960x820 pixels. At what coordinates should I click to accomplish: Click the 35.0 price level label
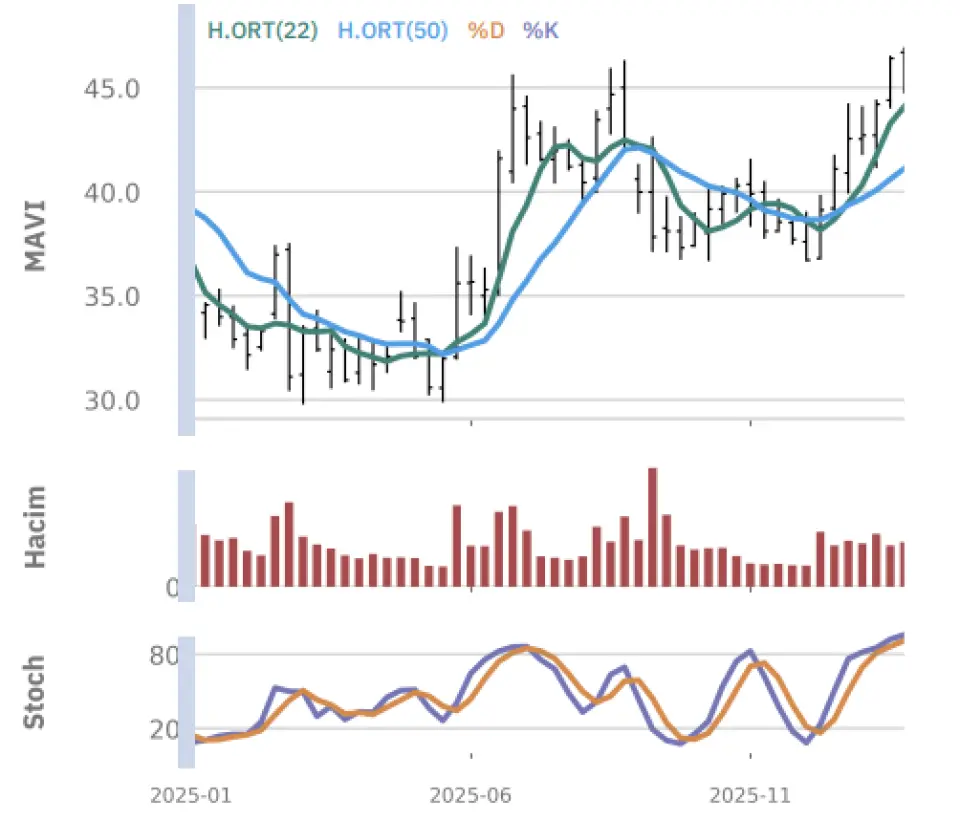point(110,297)
